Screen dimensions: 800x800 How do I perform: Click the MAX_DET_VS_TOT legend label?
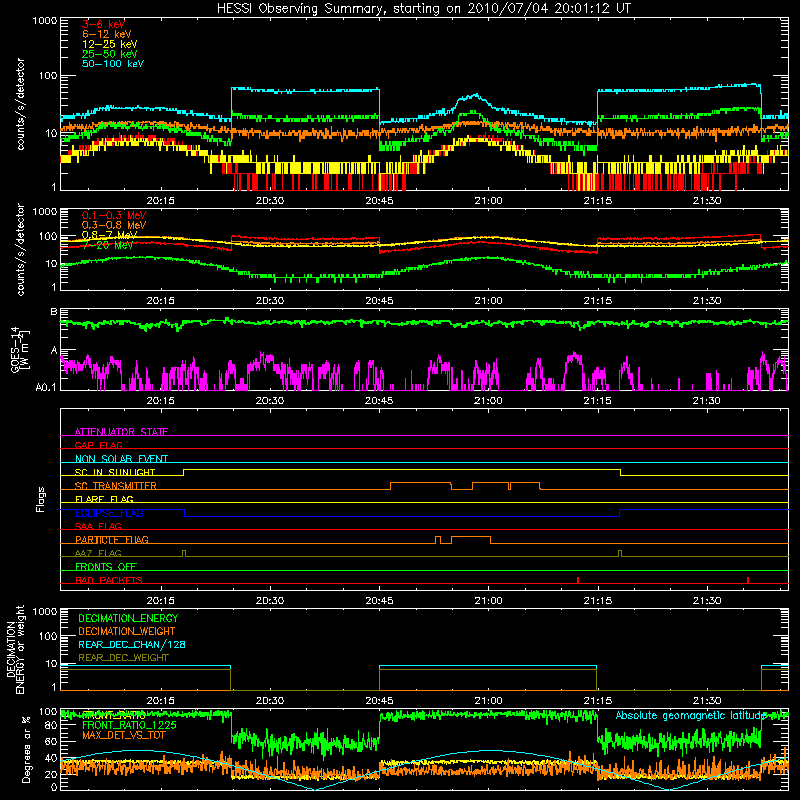coord(124,735)
